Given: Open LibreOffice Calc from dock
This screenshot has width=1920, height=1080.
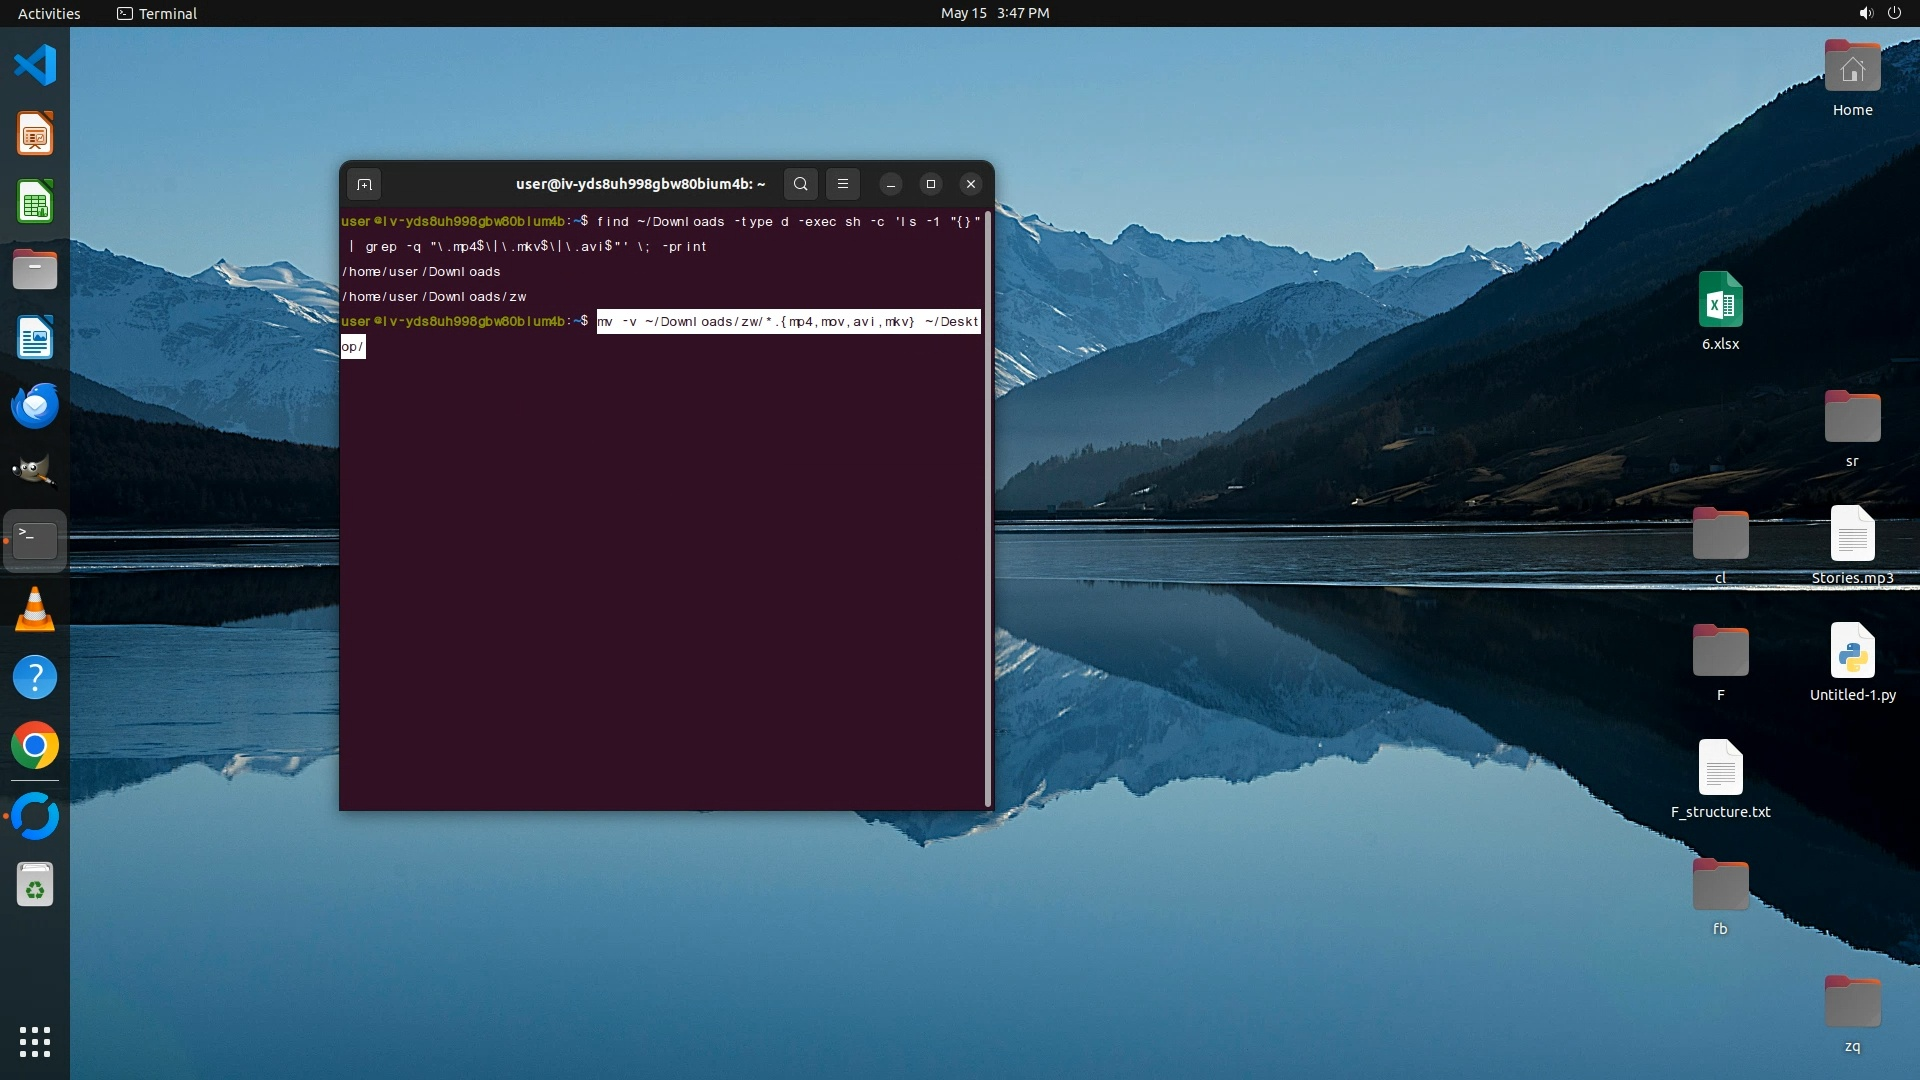Looking at the screenshot, I should tap(35, 202).
